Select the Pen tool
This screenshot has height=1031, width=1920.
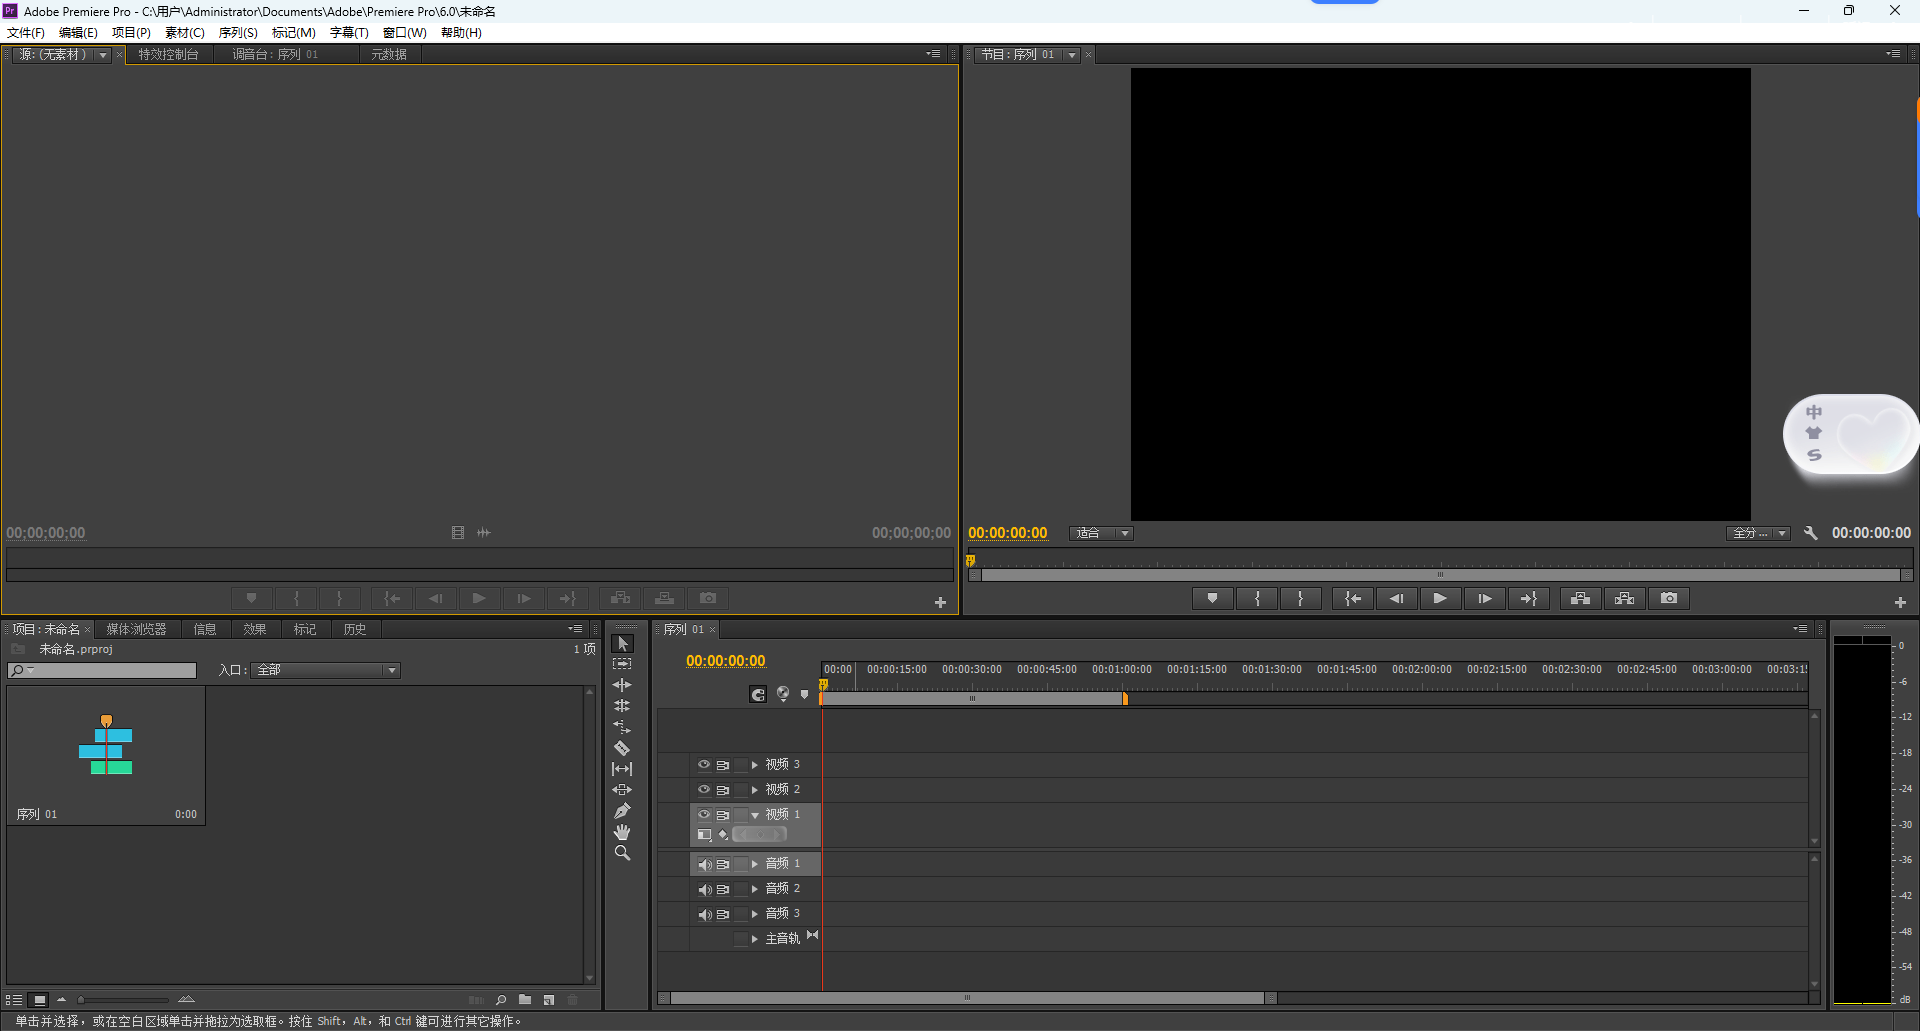click(622, 811)
